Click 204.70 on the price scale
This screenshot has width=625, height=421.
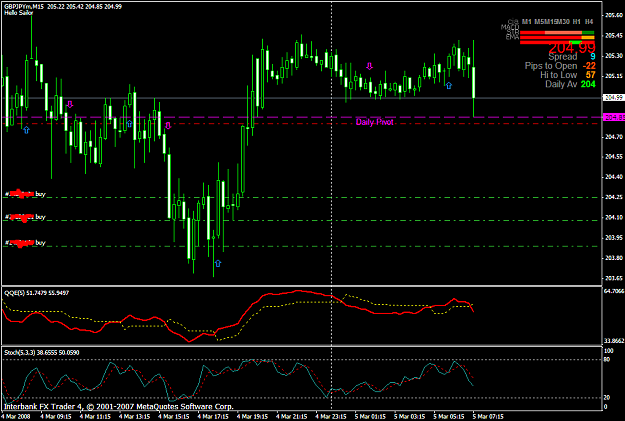point(614,137)
